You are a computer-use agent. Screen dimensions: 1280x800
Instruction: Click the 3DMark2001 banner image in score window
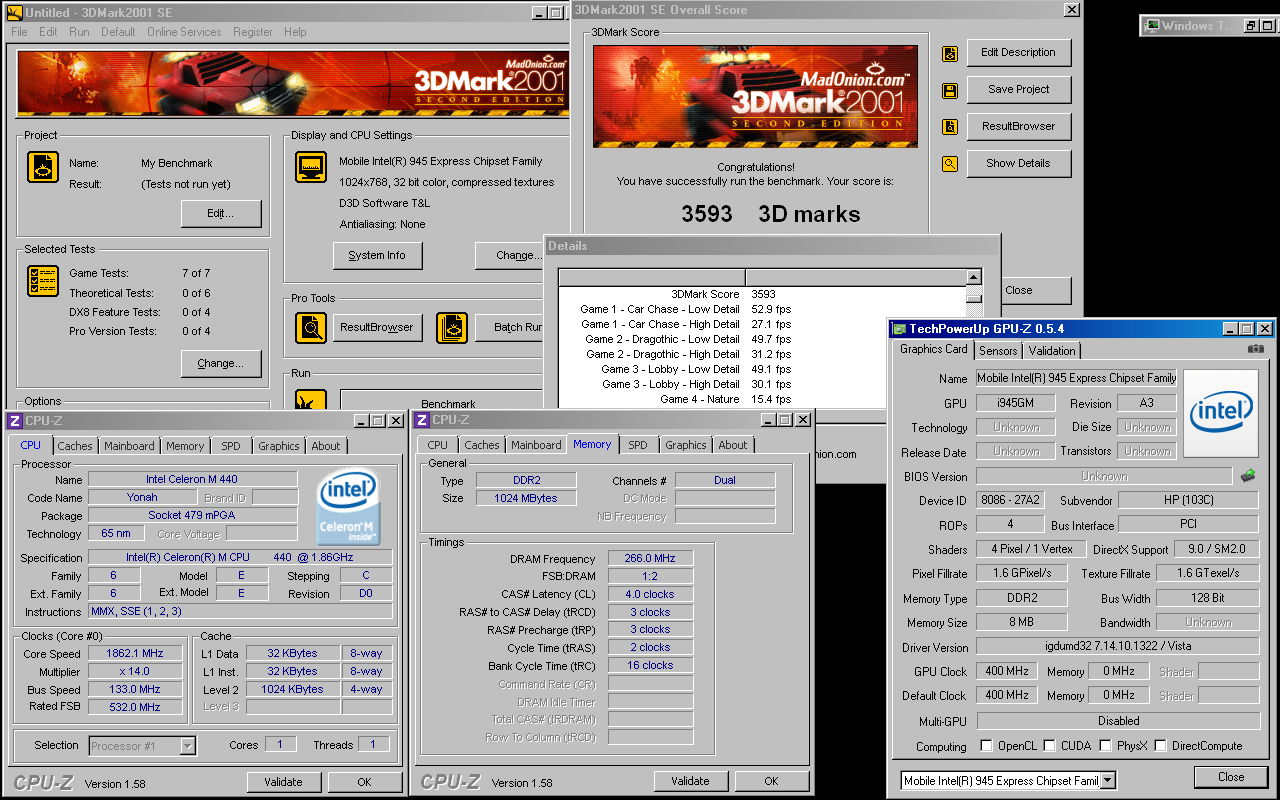click(755, 96)
